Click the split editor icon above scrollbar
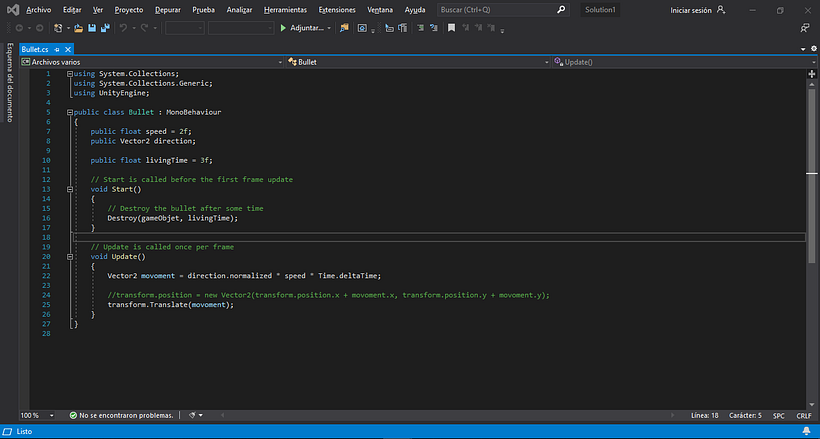The image size is (820, 439). 812,74
